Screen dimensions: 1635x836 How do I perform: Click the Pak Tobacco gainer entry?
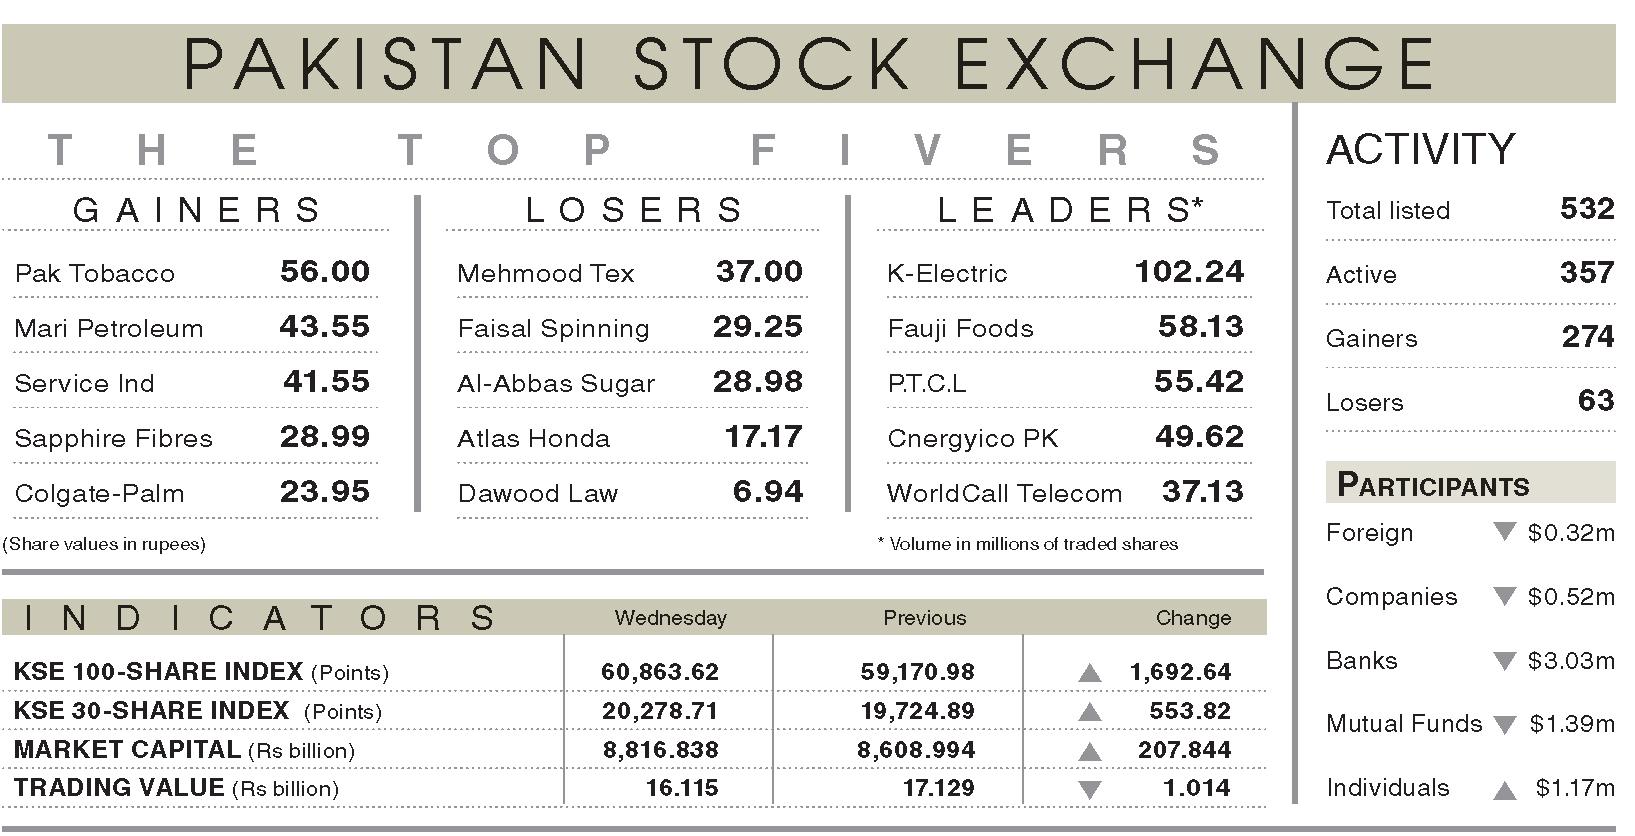(95, 273)
